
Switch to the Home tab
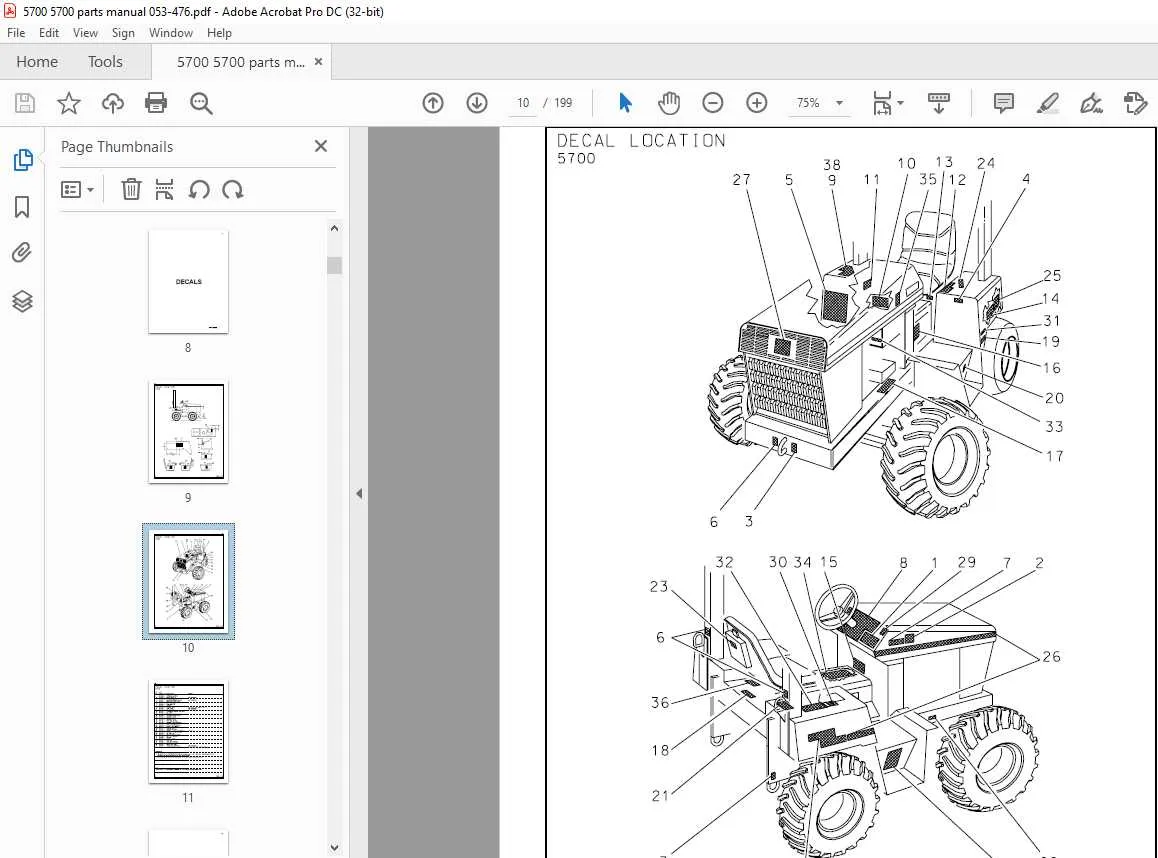[x=37, y=62]
